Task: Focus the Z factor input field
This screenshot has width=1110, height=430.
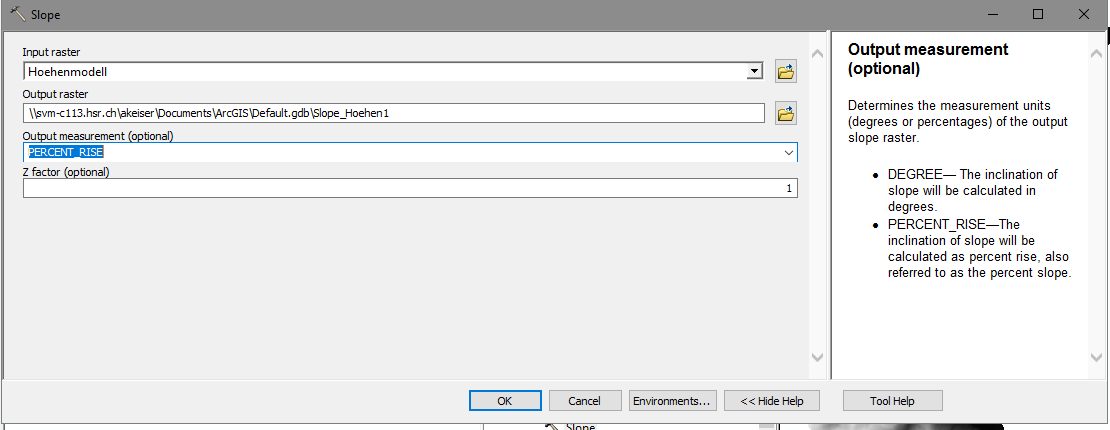Action: (410, 188)
